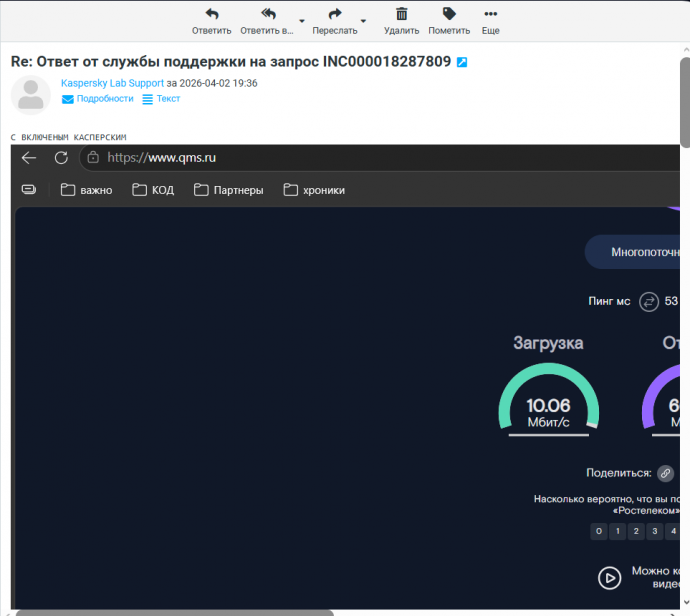
Task: Click the video play circle icon
Action: (x=609, y=577)
